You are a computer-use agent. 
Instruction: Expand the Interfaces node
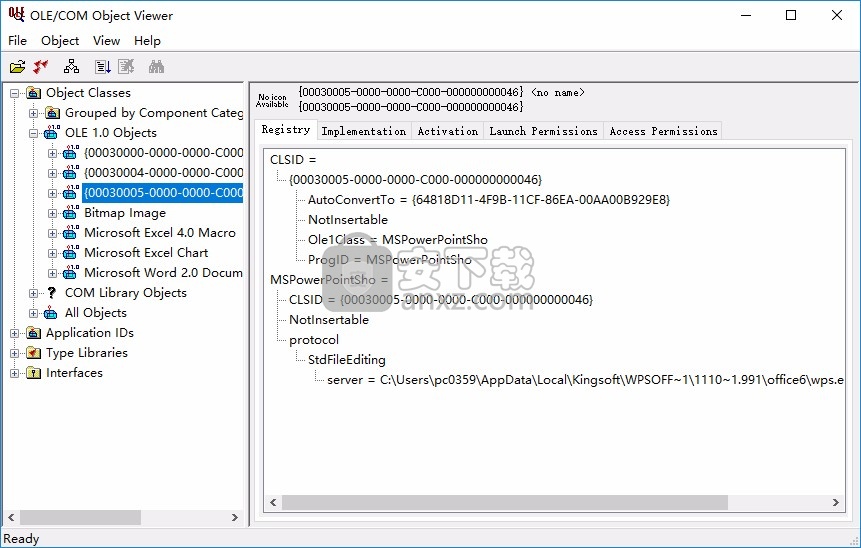click(x=15, y=373)
